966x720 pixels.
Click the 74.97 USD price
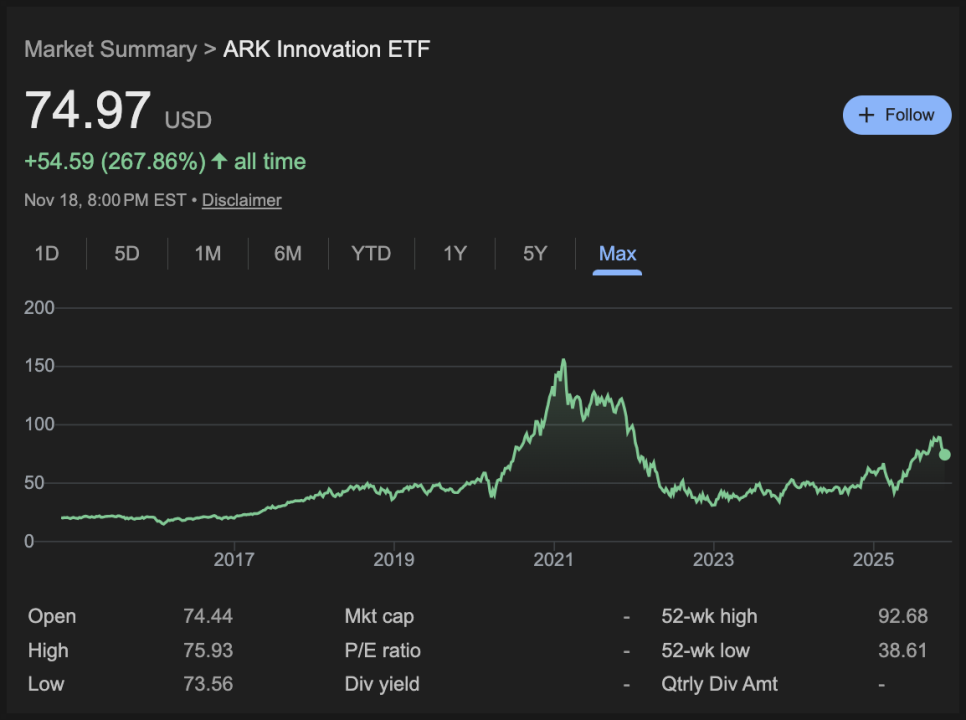88,112
